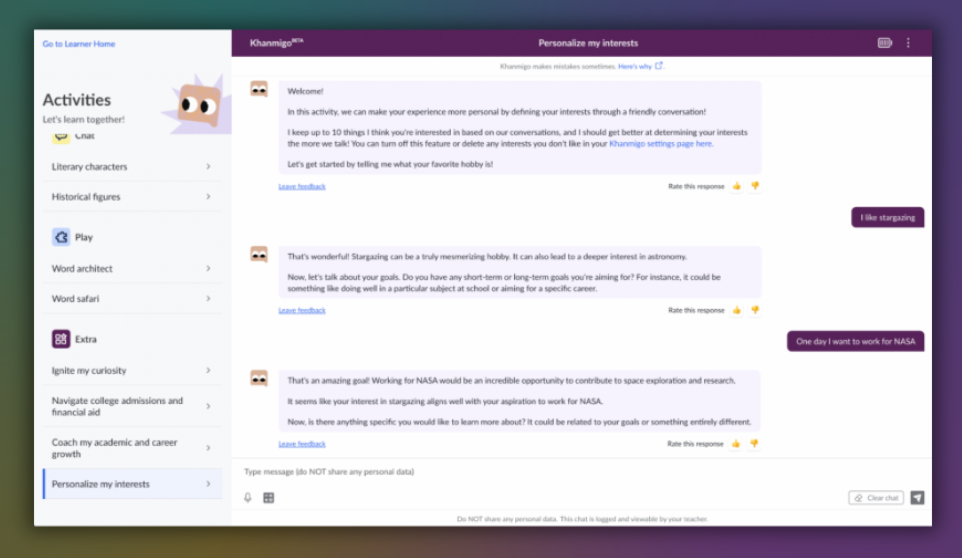Leave feedback on the NASA reply
The height and width of the screenshot is (558, 962).
(302, 443)
